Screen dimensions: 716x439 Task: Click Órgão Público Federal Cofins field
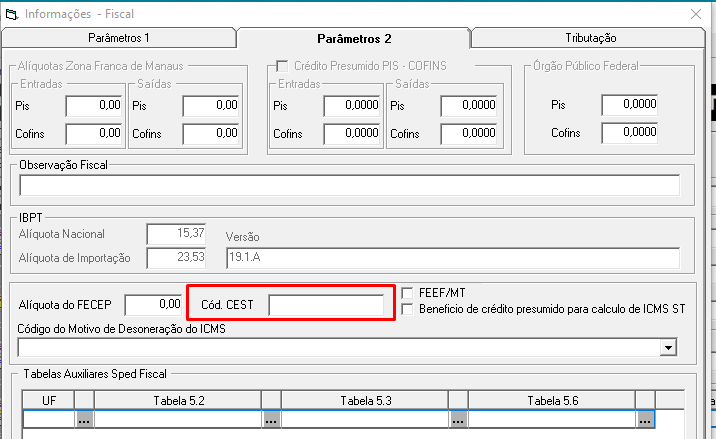630,133
